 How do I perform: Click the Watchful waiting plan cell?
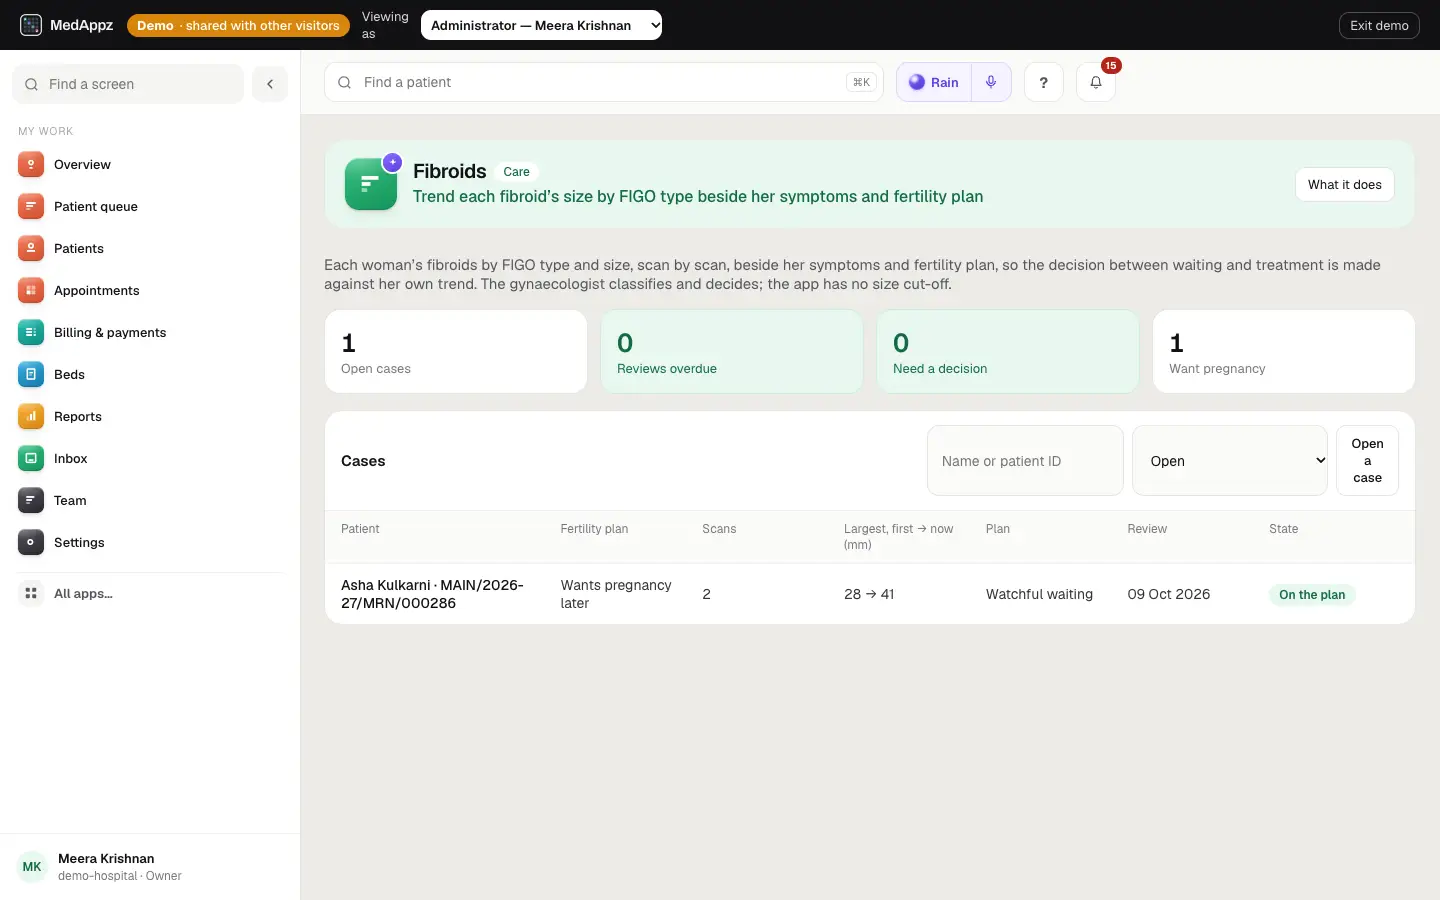click(x=1039, y=594)
